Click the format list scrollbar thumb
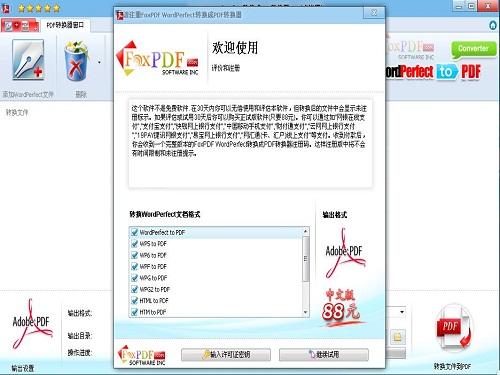 (x=305, y=259)
